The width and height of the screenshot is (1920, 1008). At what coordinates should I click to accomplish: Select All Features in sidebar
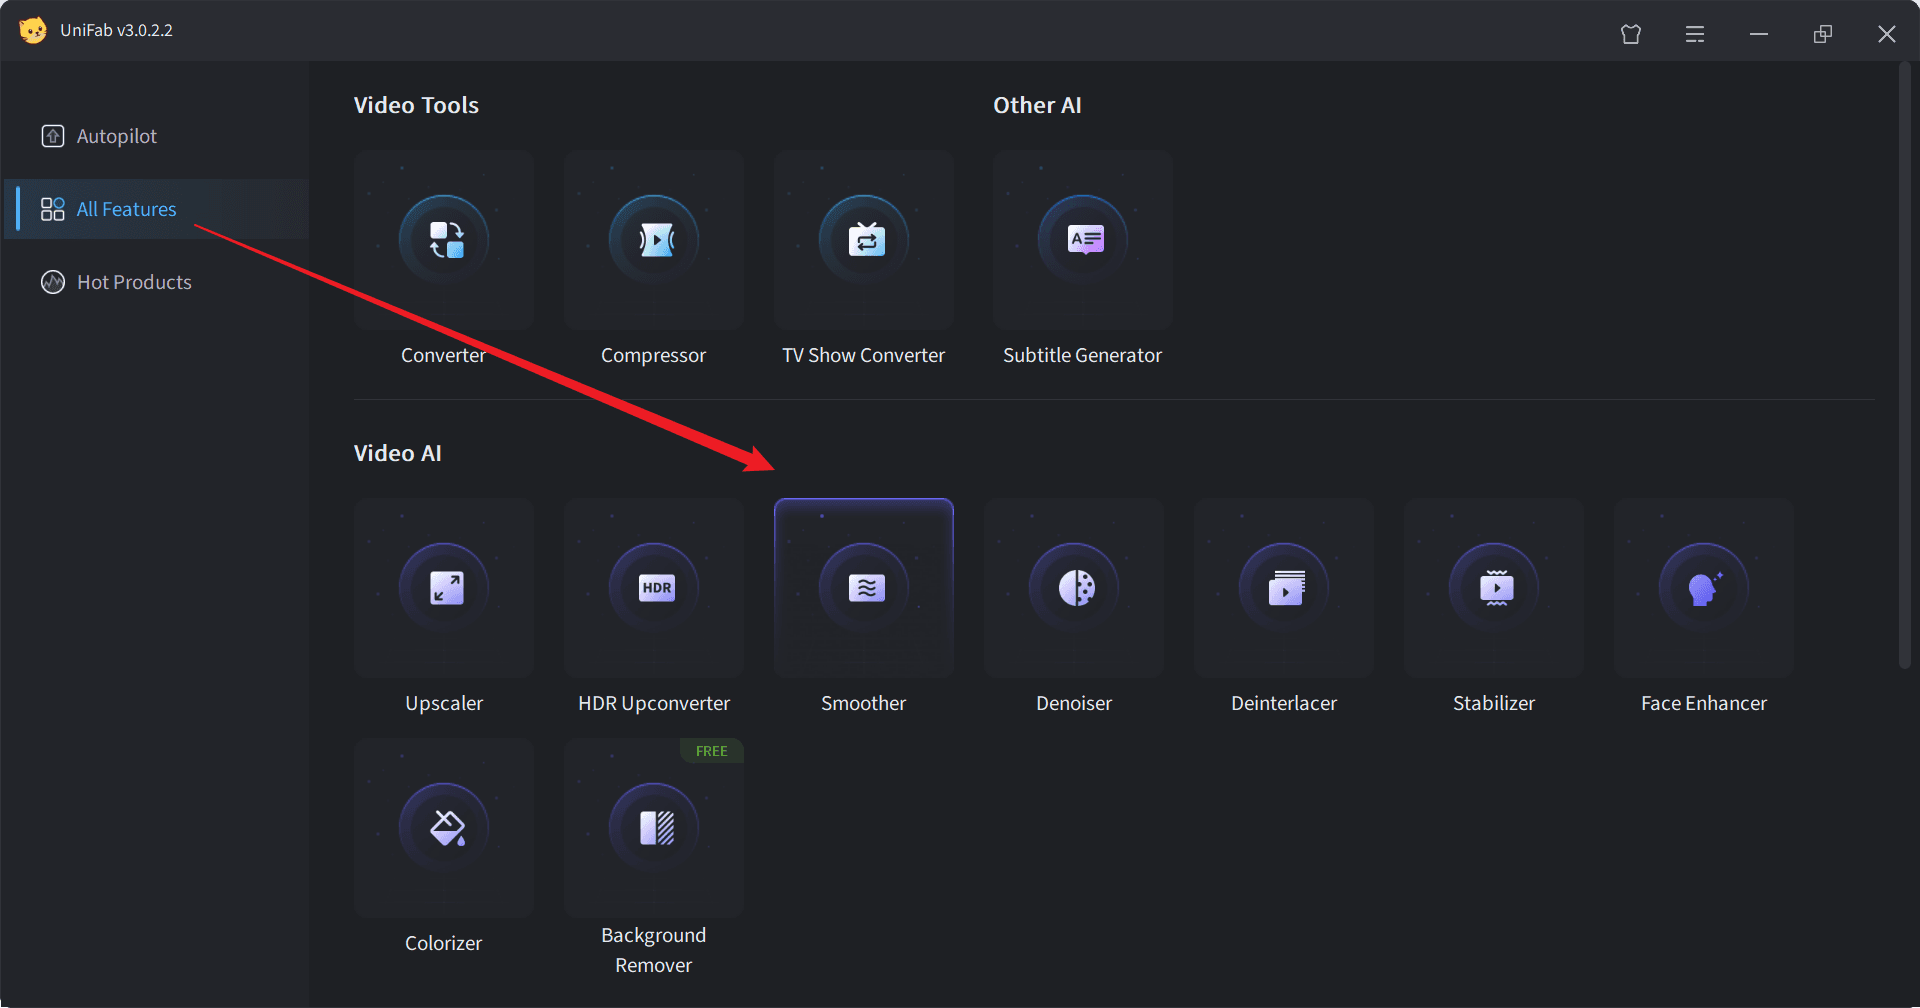(x=156, y=209)
